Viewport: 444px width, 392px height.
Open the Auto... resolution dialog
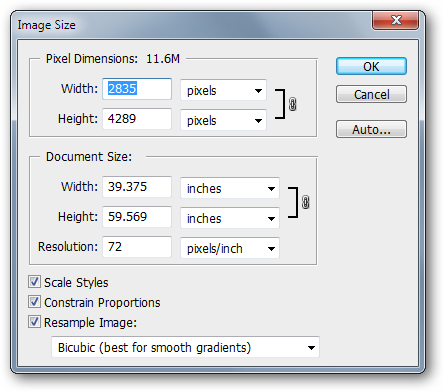371,129
